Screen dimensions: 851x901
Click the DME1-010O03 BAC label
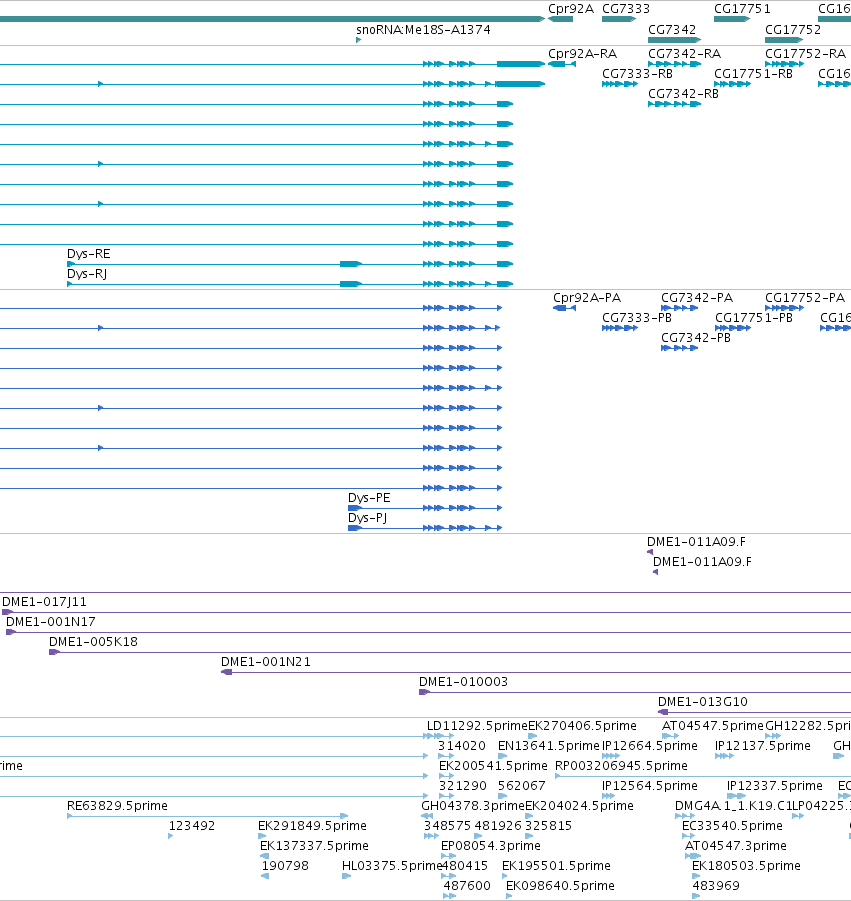[x=463, y=682]
